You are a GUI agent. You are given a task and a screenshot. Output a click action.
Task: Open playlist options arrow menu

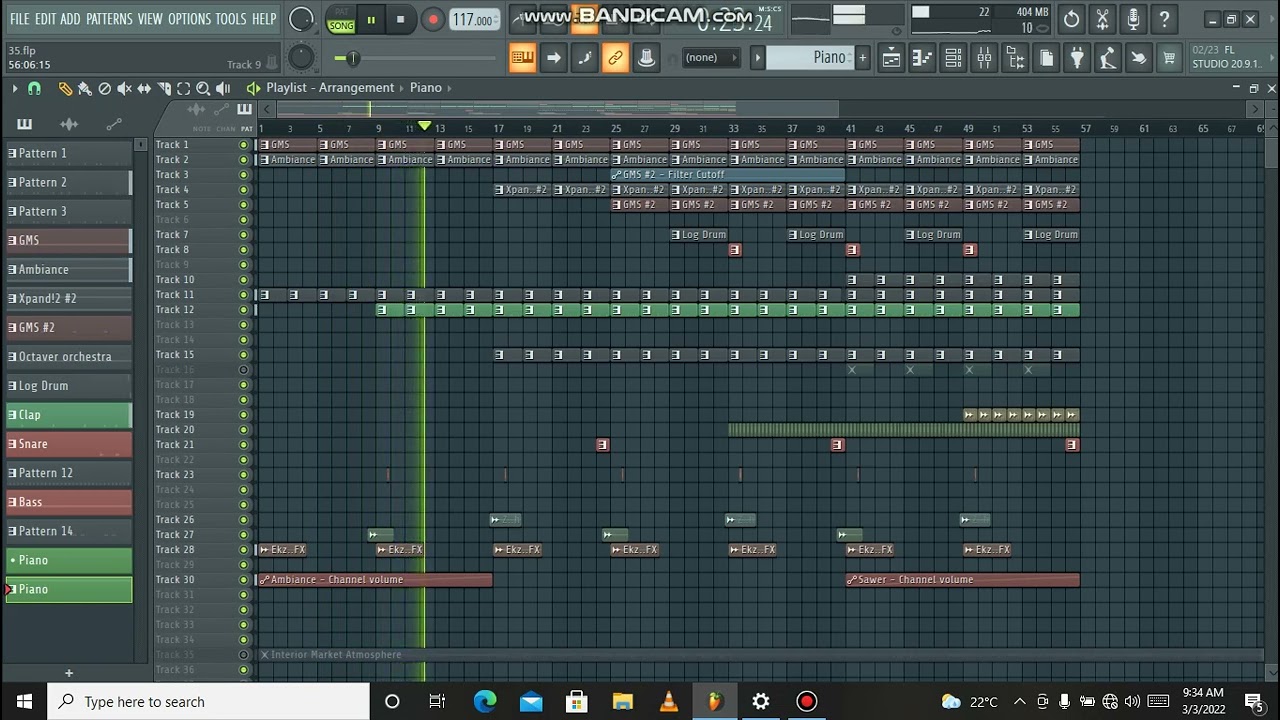pos(14,89)
